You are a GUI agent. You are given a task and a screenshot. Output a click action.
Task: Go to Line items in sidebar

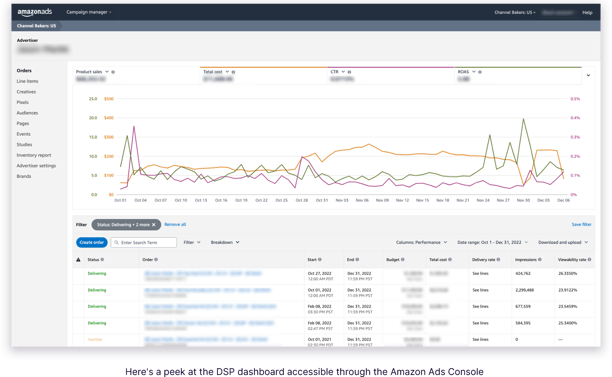[x=27, y=81]
